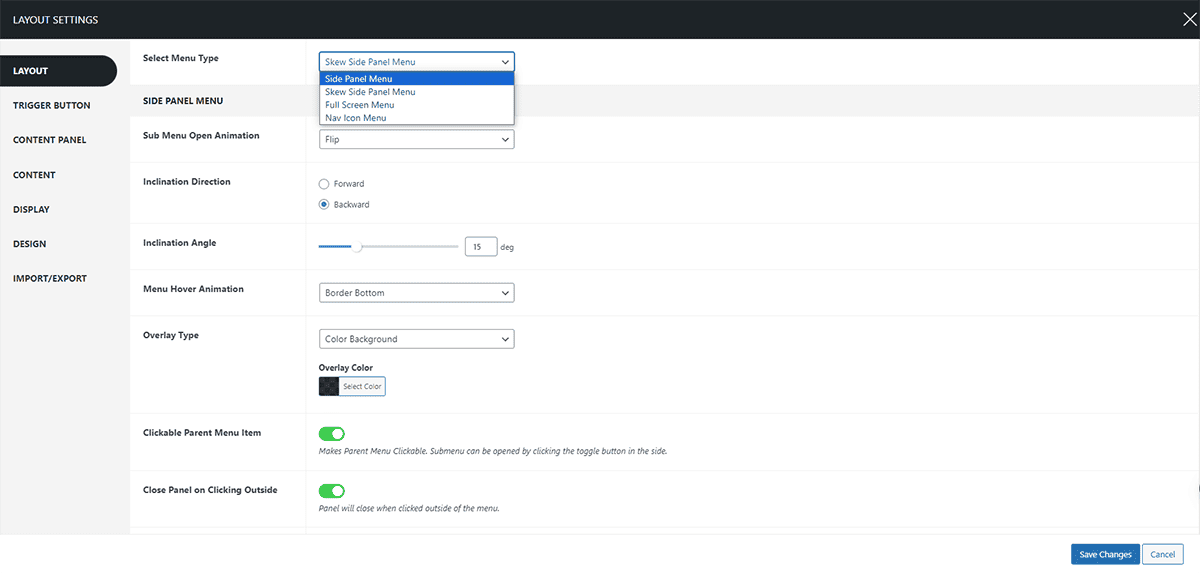Open Sub Menu Open Animation dropdown
The width and height of the screenshot is (1200, 573).
[416, 140]
